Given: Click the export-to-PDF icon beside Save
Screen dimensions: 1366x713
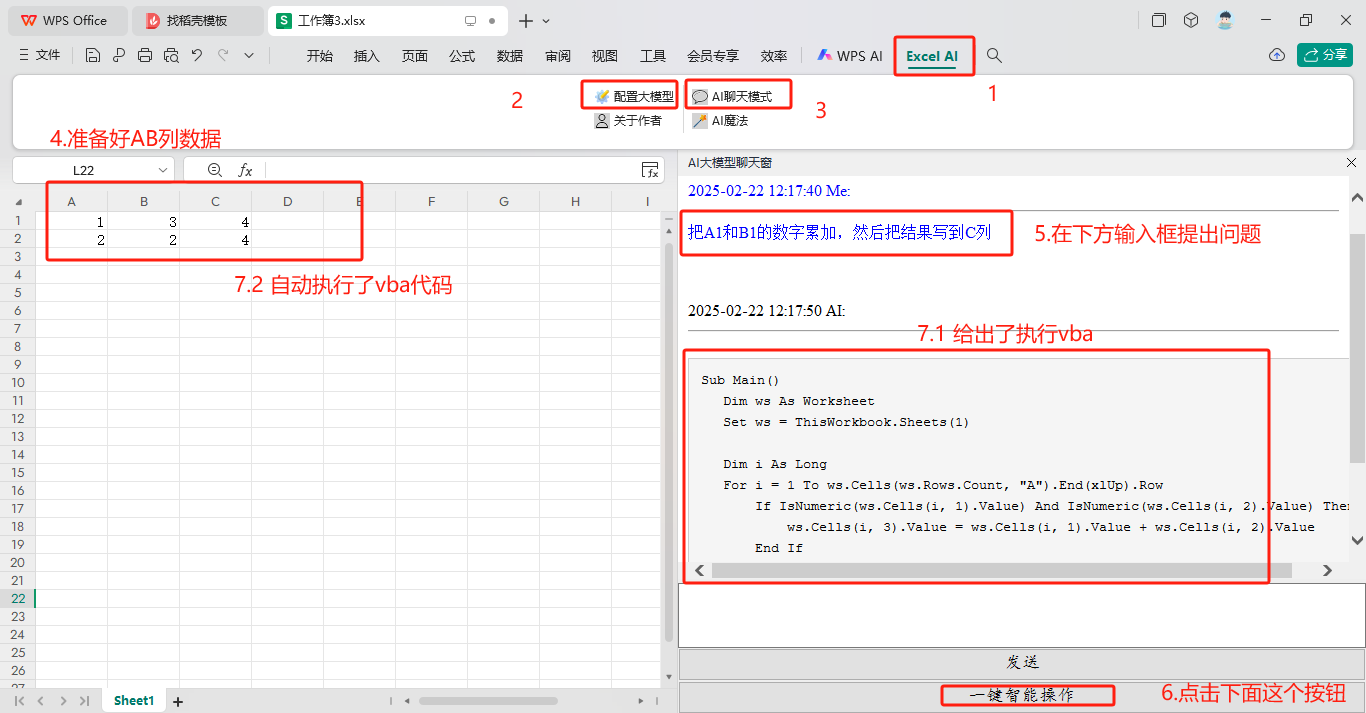Looking at the screenshot, I should (x=119, y=56).
